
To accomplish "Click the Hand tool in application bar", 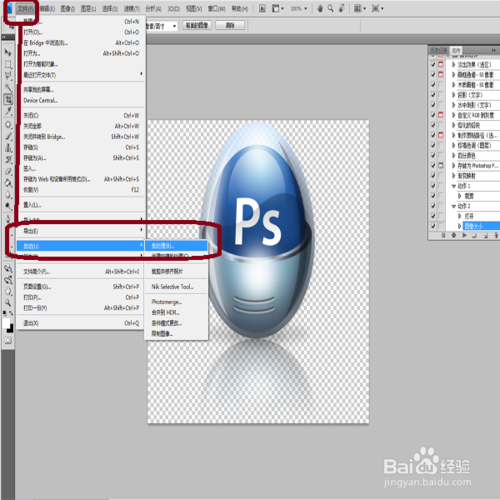I will [x=320, y=8].
